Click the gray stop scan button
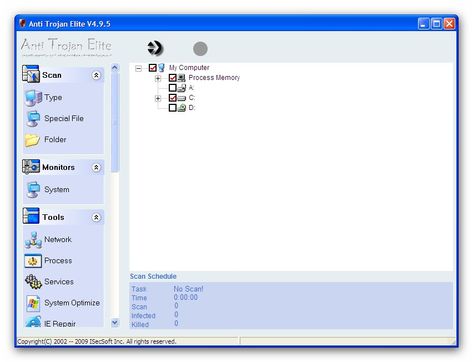Screen dimensions: 473x362 pyautogui.click(x=200, y=49)
